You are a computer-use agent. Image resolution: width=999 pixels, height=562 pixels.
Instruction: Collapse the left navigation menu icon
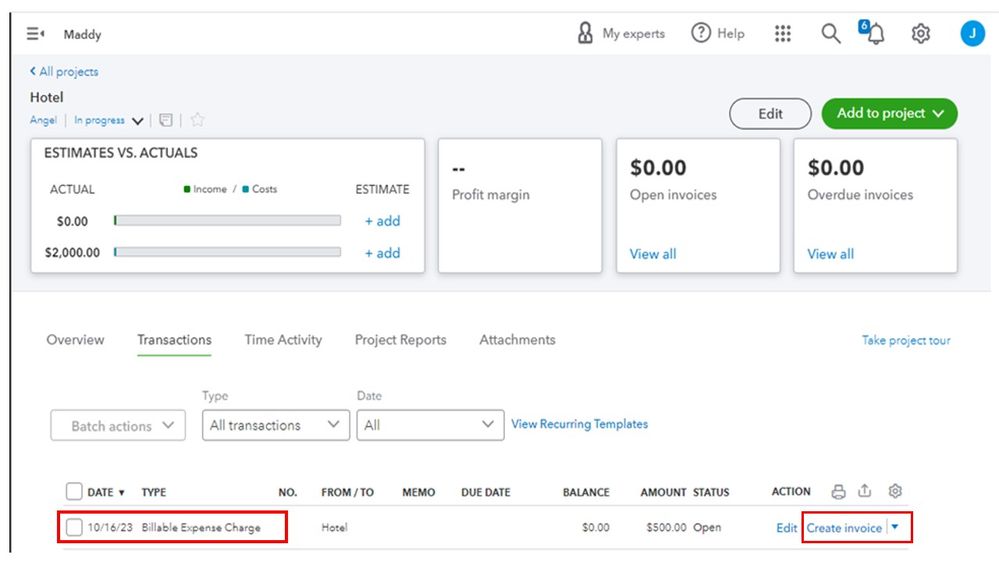pyautogui.click(x=35, y=34)
